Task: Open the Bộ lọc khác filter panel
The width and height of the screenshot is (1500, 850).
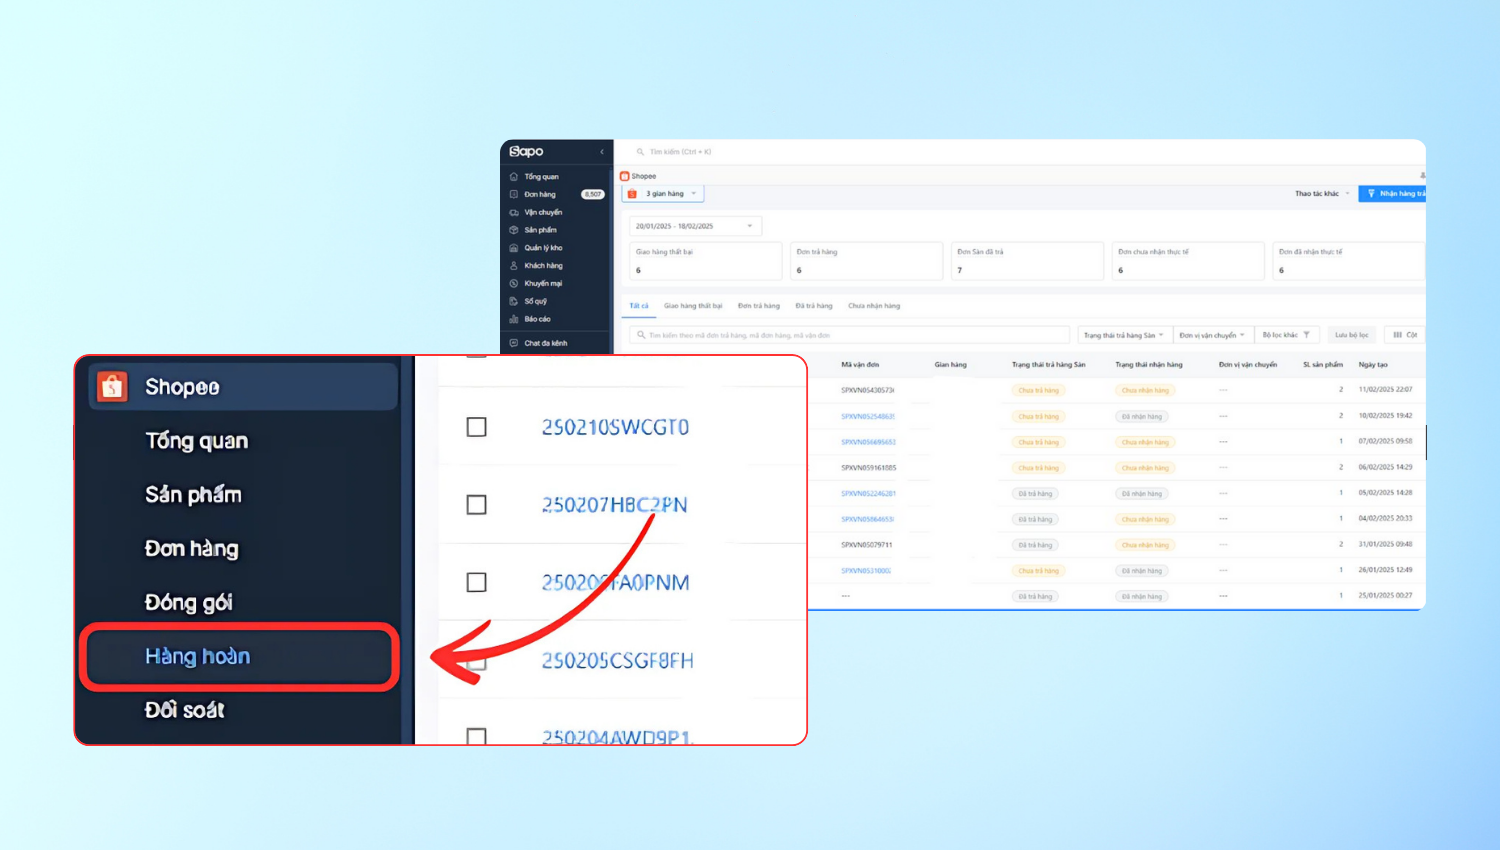Action: 1286,335
